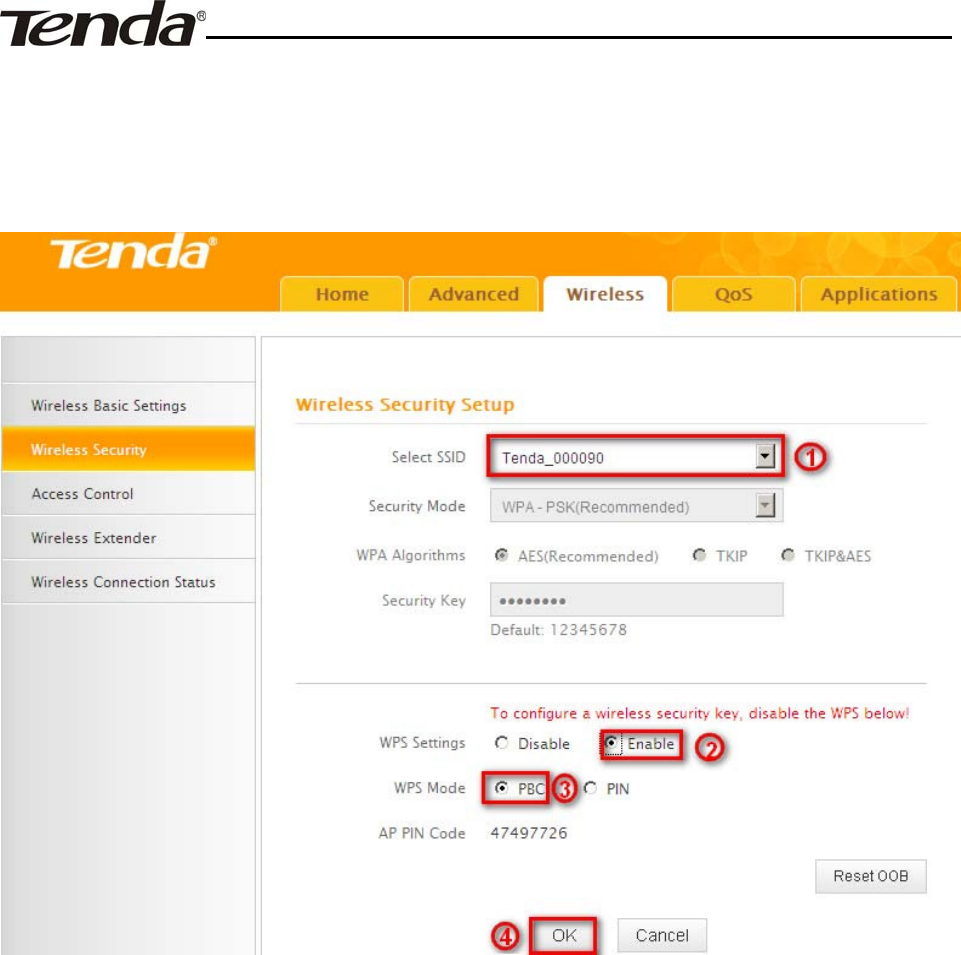Select Wireless Security sidebar item
This screenshot has width=961, height=955.
click(x=128, y=449)
